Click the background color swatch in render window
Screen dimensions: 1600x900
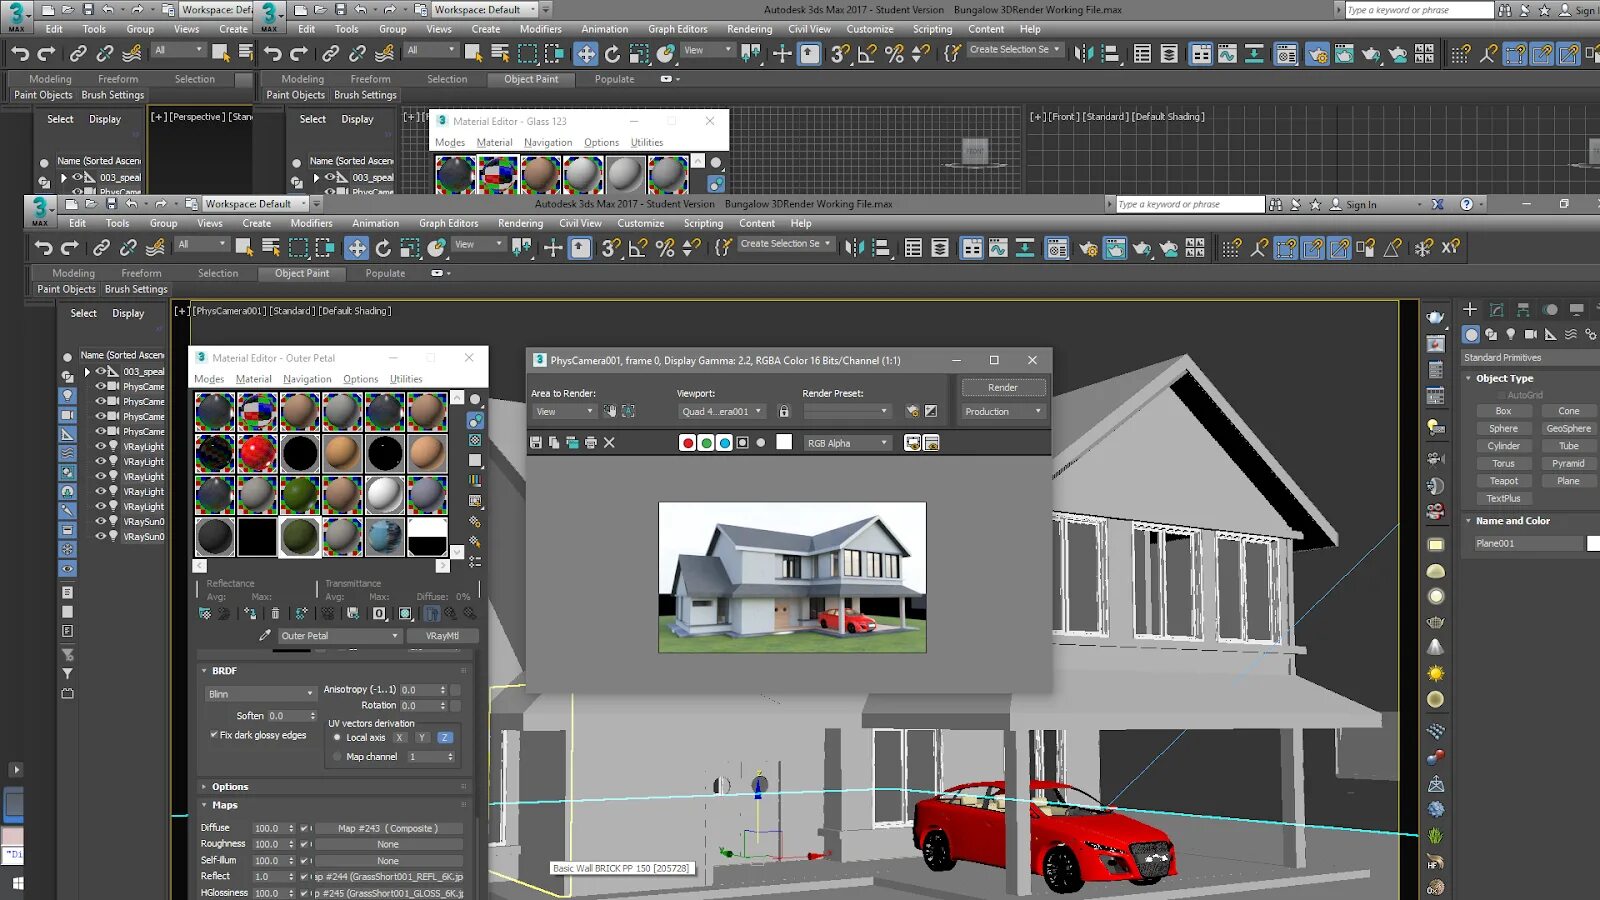point(784,442)
